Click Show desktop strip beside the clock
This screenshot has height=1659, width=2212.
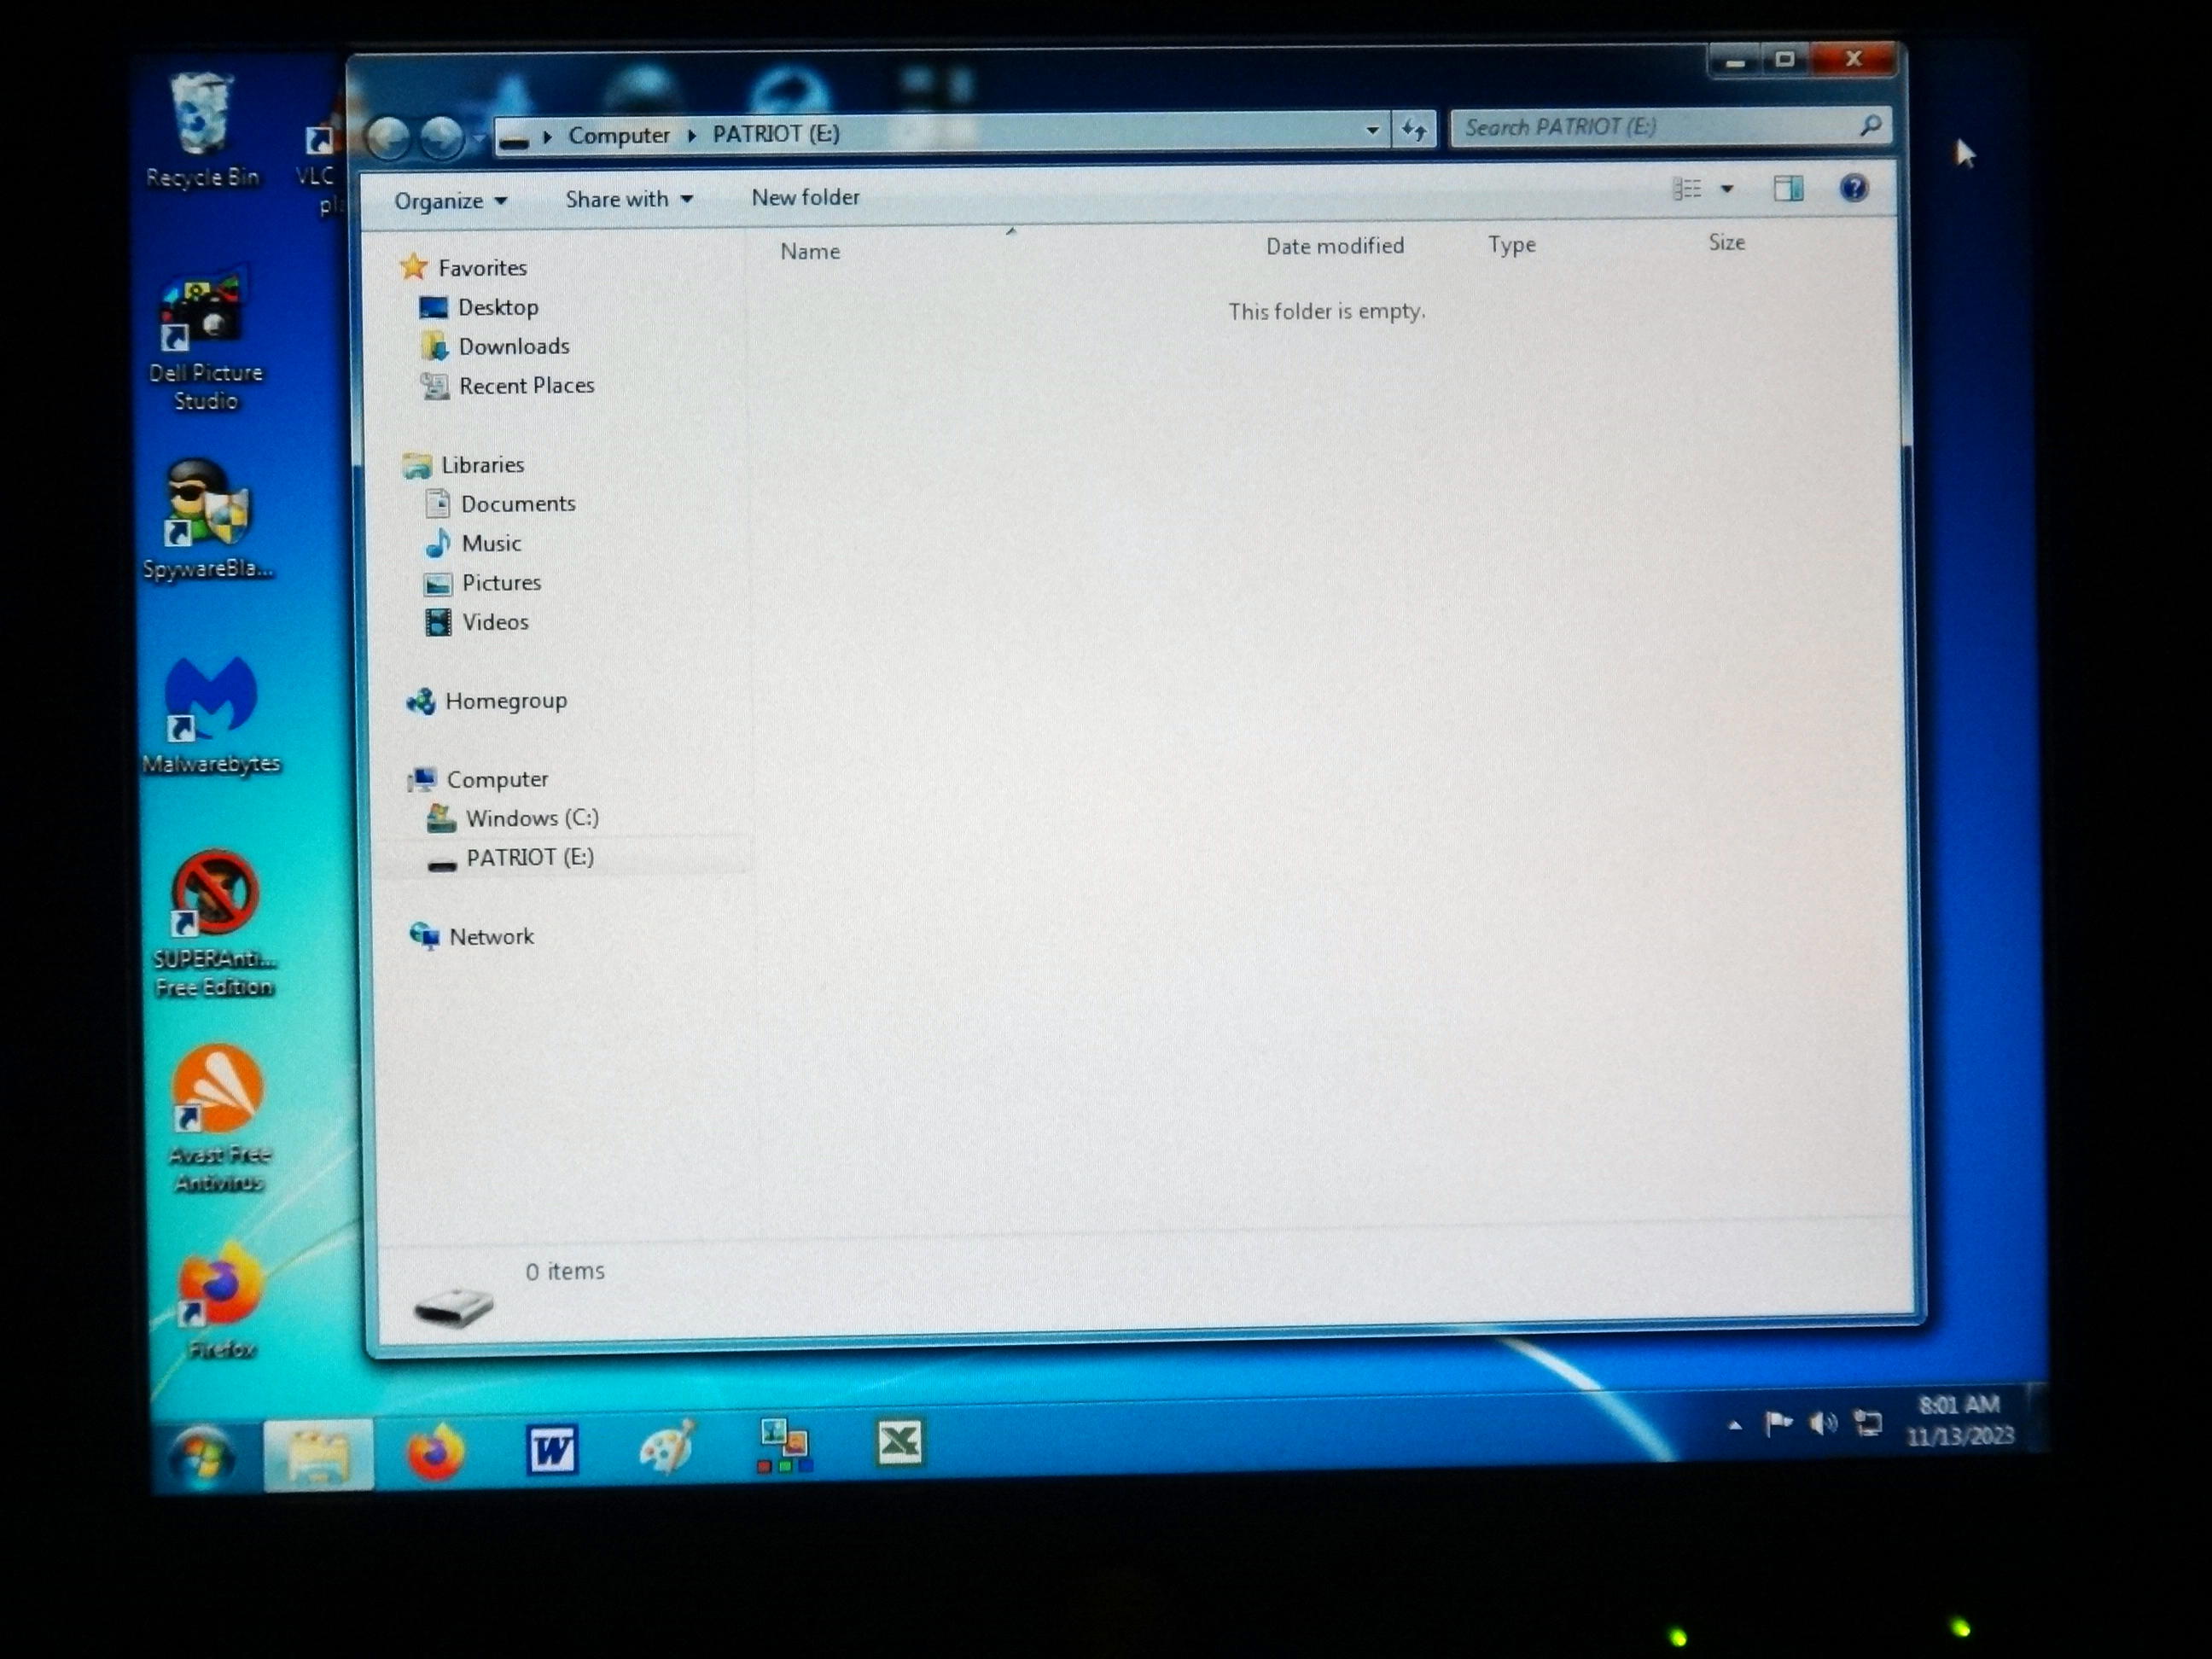2037,1418
